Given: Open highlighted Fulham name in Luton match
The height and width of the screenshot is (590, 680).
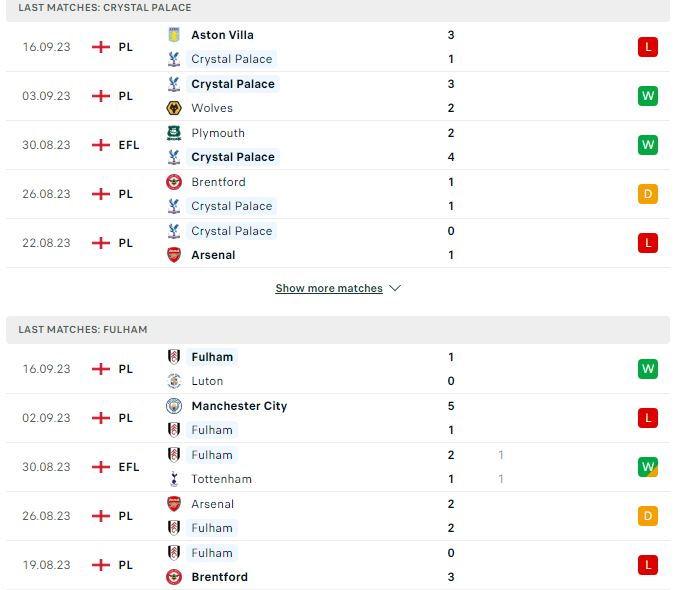Looking at the screenshot, I should click(212, 357).
